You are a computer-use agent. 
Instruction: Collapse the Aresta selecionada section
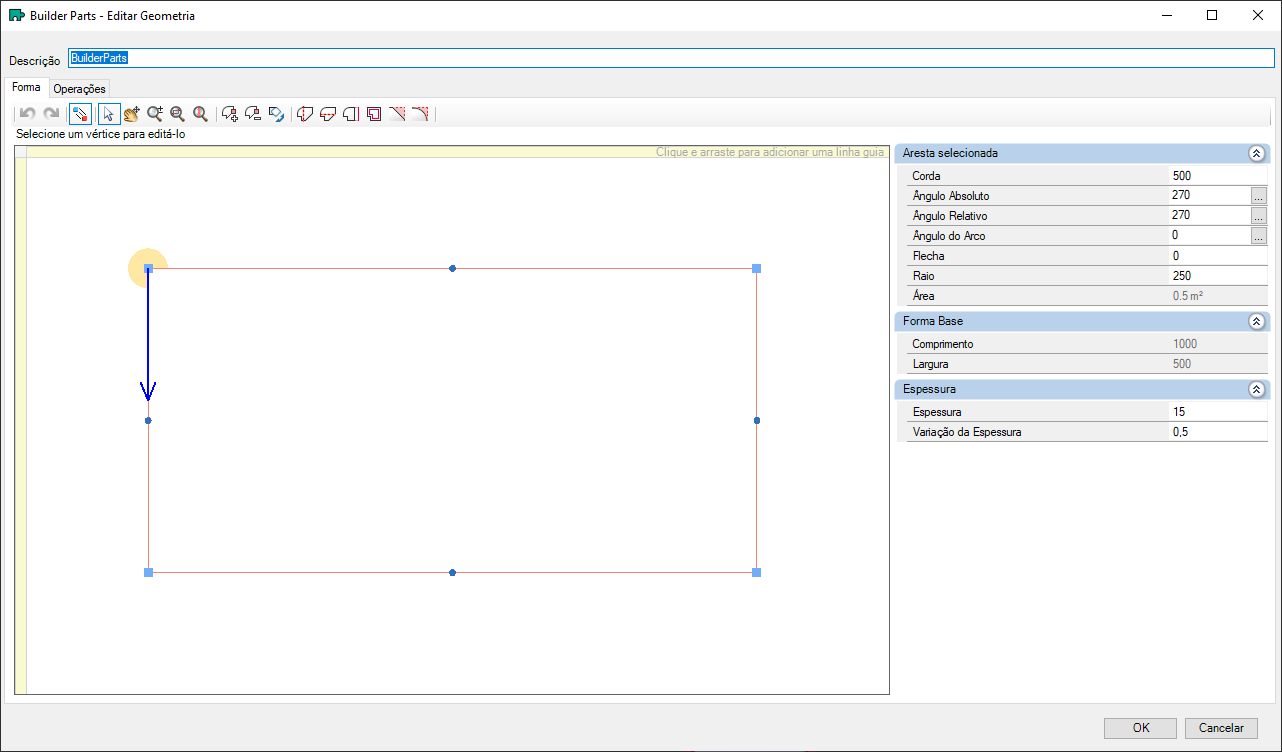[1256, 154]
